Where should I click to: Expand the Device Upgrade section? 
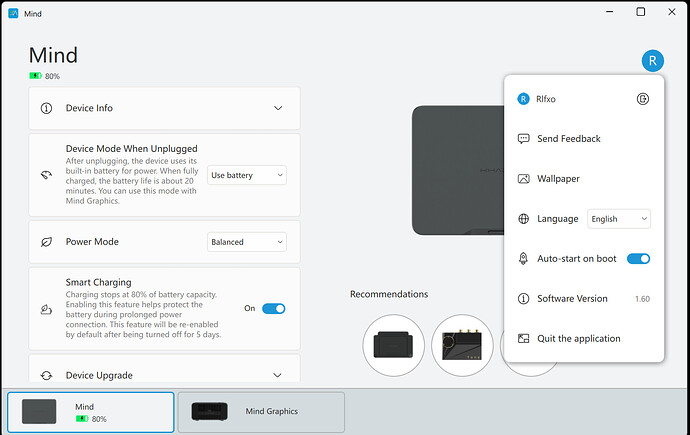(278, 375)
